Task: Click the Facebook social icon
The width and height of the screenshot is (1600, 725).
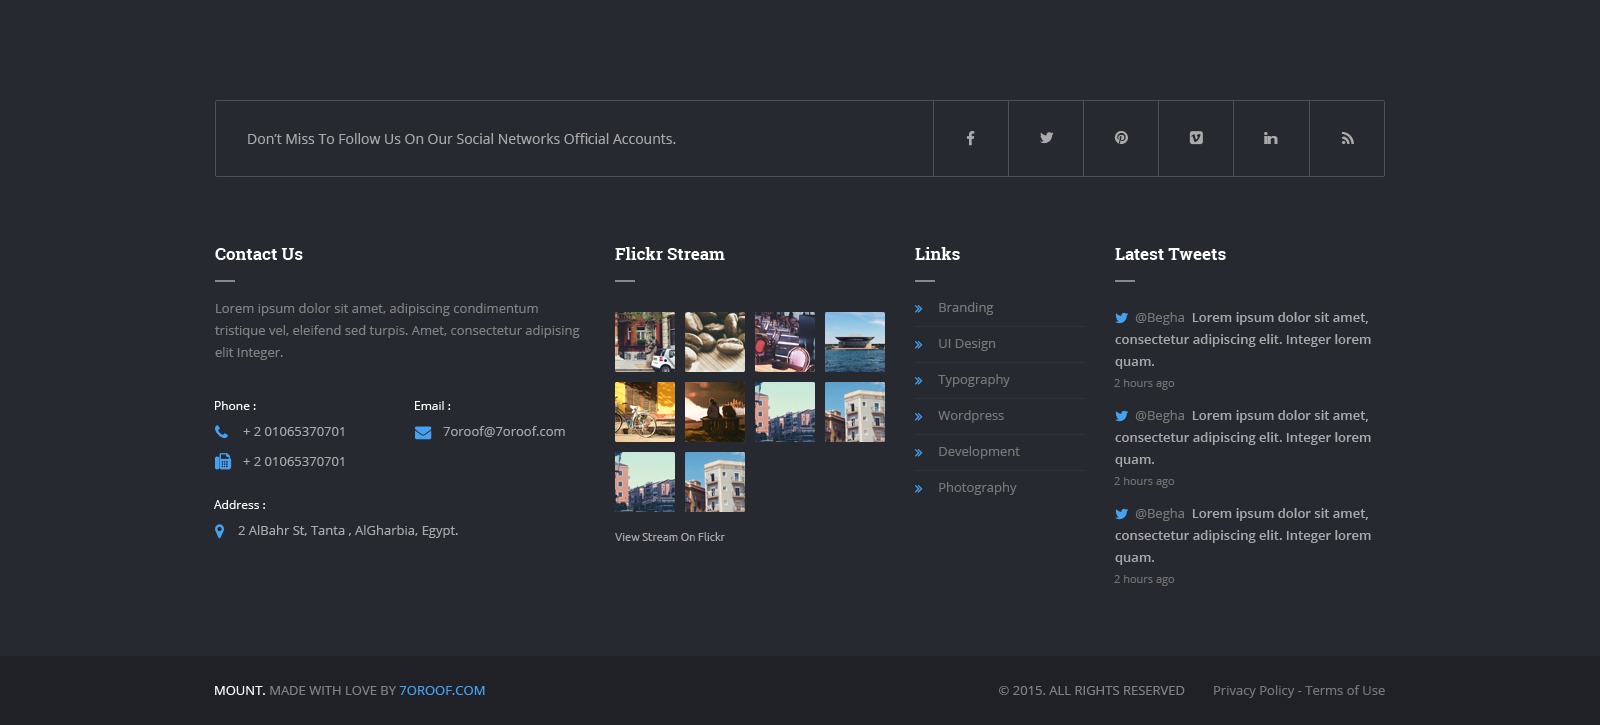Action: 970,138
